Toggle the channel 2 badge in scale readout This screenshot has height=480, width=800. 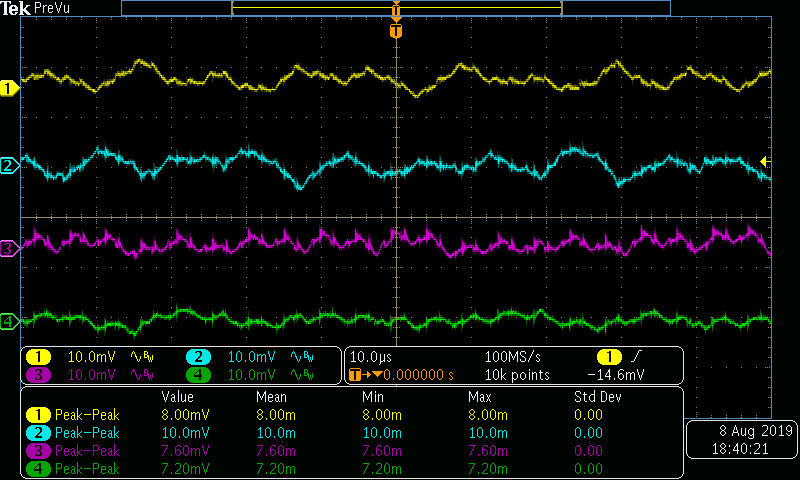pos(198,357)
